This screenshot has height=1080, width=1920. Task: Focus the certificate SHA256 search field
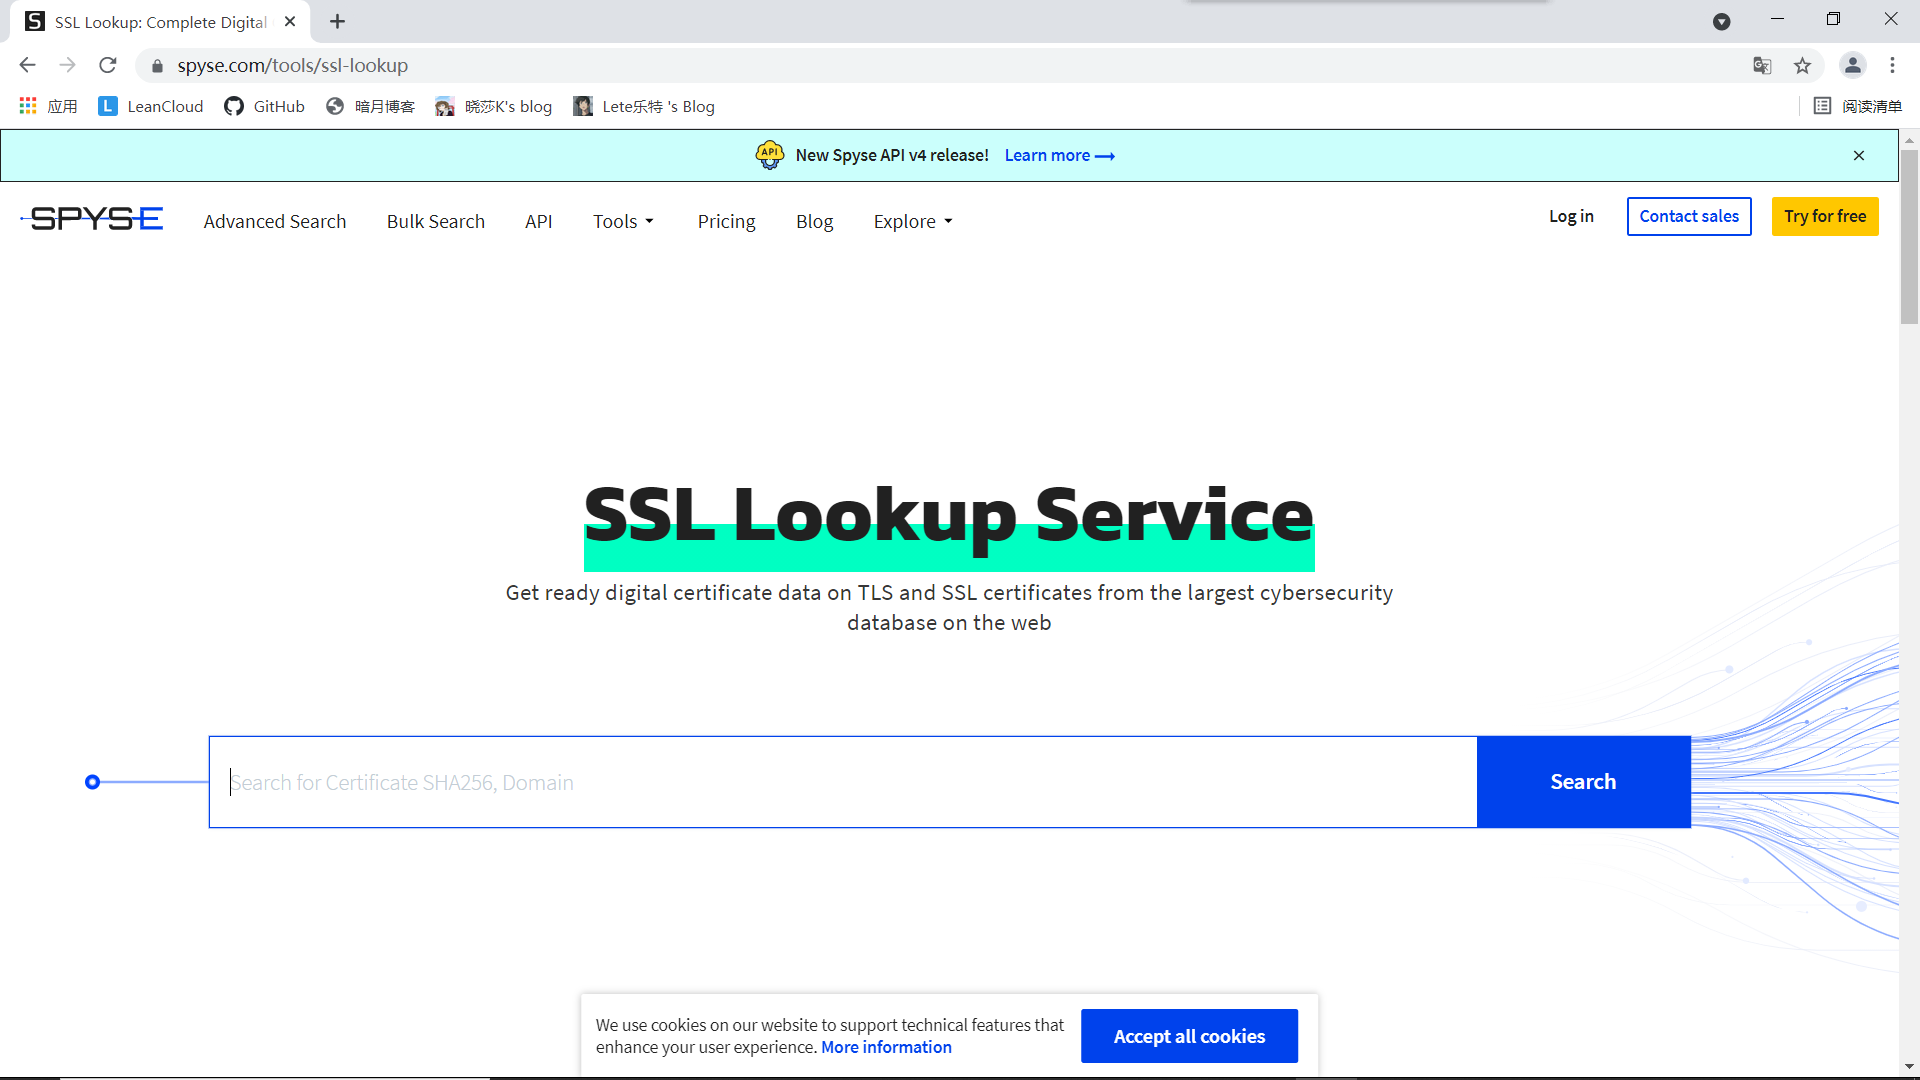pos(843,782)
